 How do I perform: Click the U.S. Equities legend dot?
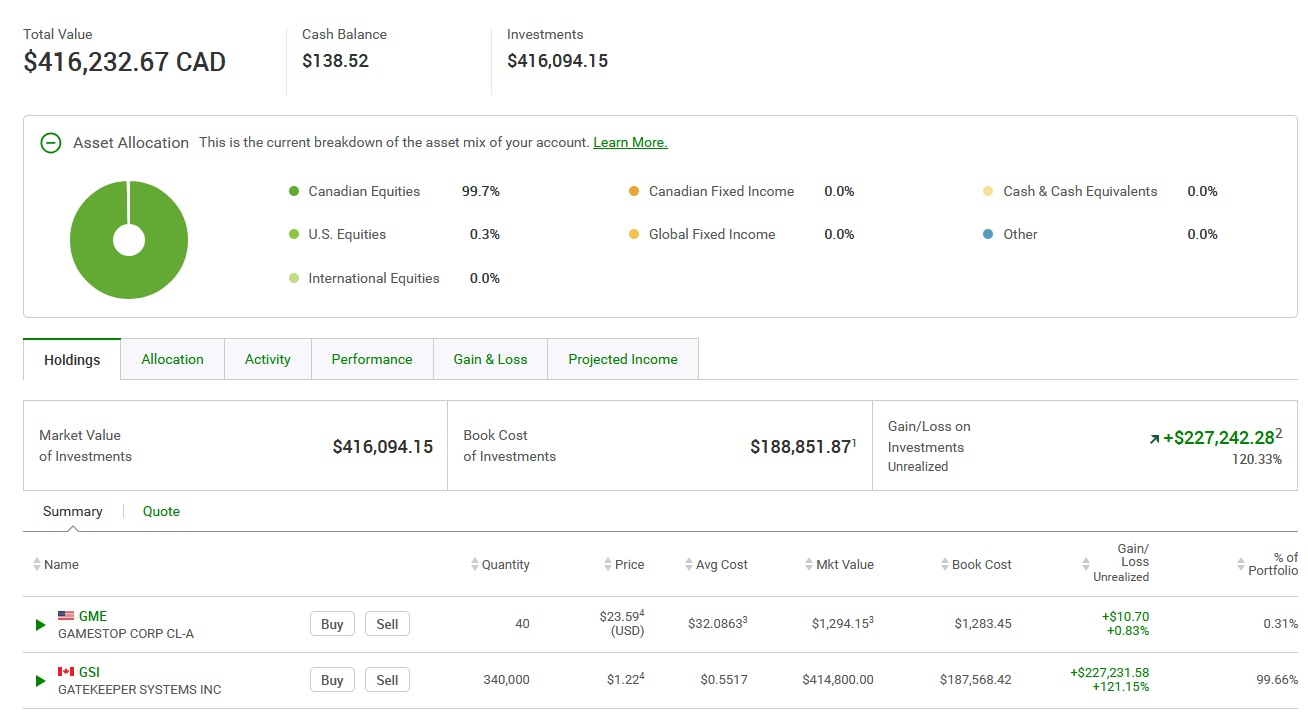294,235
